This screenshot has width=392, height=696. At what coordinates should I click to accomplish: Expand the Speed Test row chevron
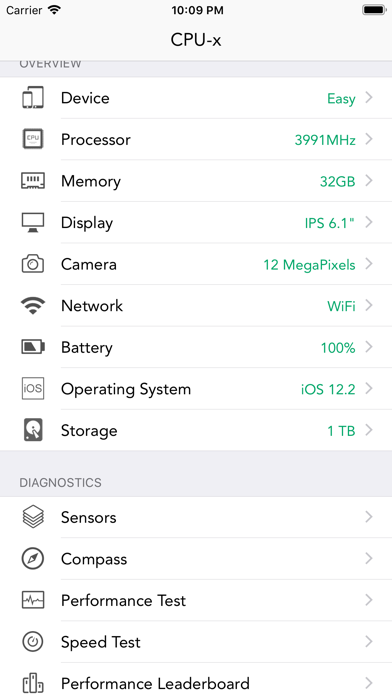point(368,641)
